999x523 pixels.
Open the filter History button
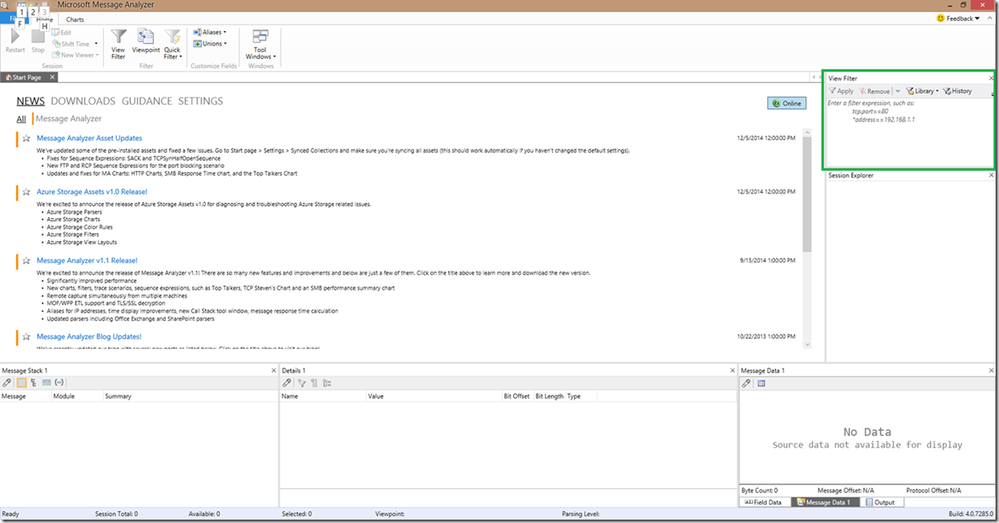coord(958,91)
